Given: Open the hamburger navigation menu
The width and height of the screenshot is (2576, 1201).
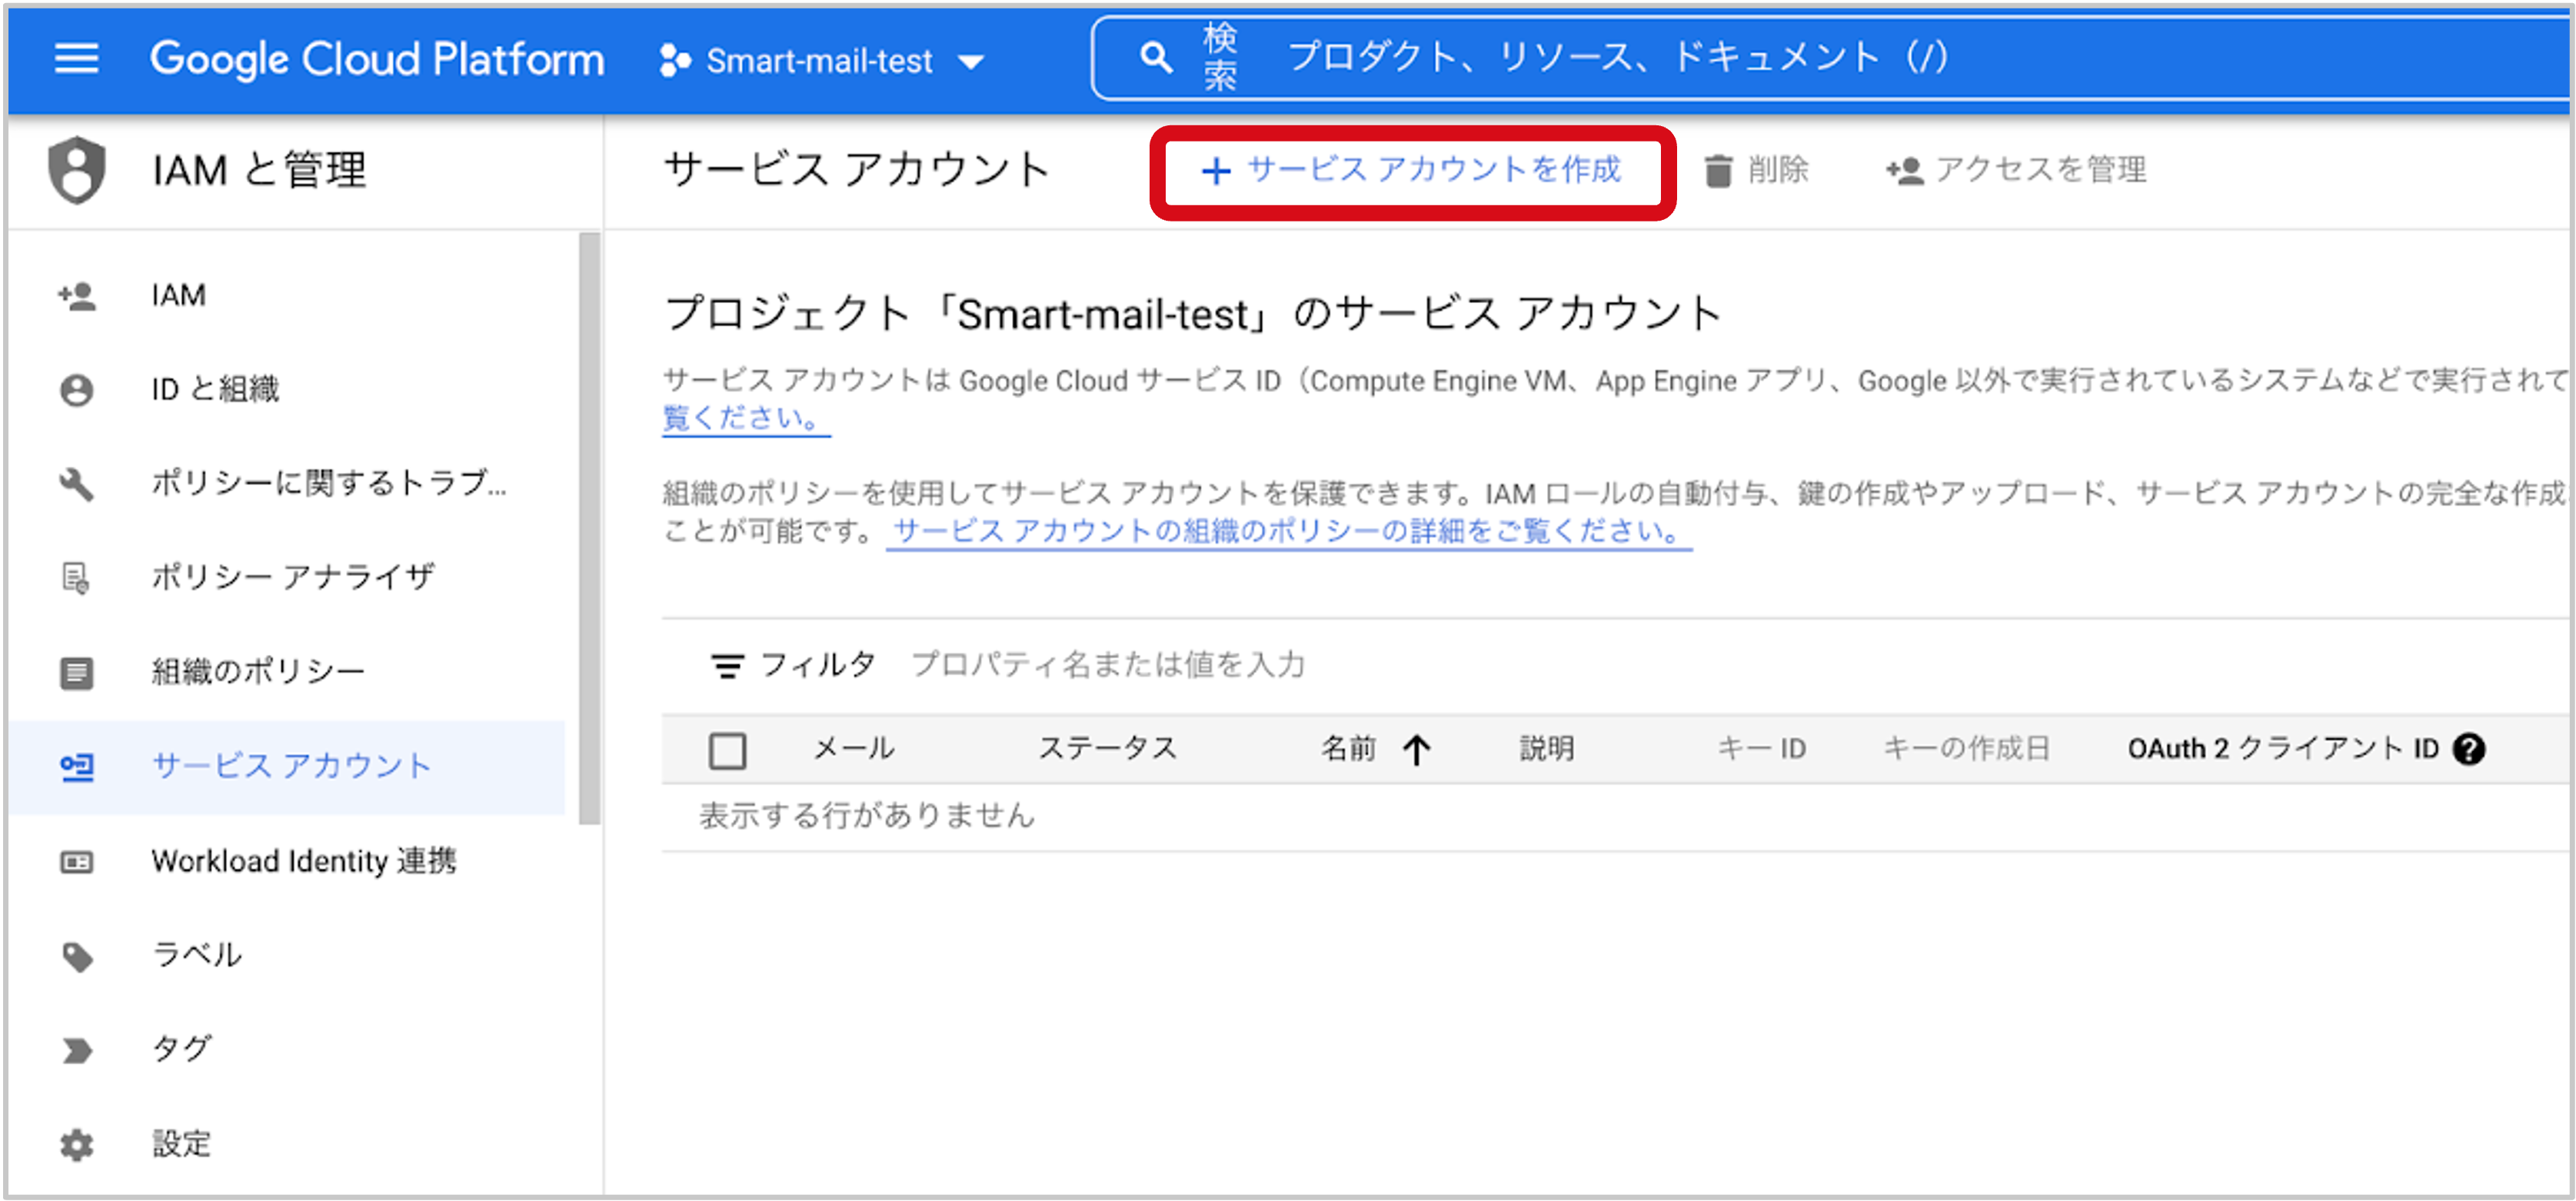Looking at the screenshot, I should [76, 59].
